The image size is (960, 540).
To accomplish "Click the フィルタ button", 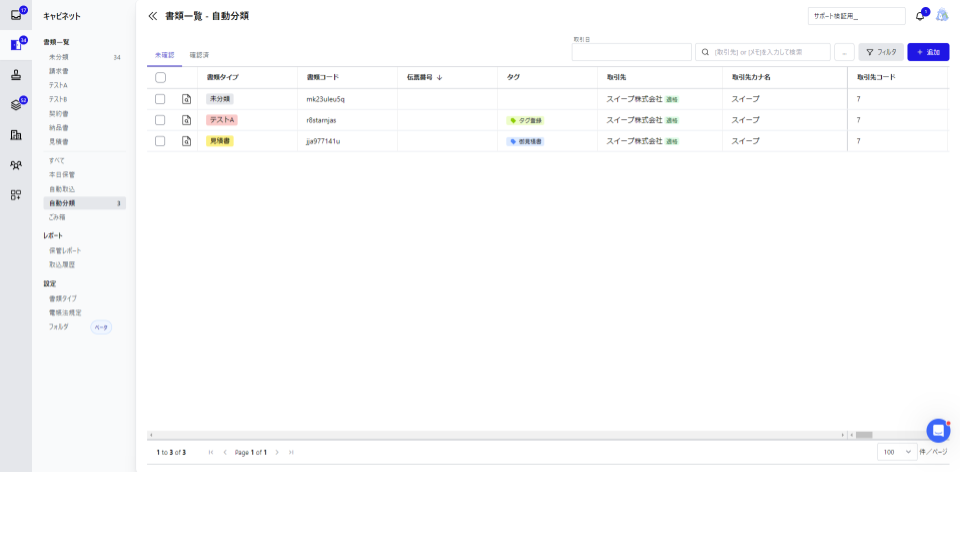I will pyautogui.click(x=881, y=52).
